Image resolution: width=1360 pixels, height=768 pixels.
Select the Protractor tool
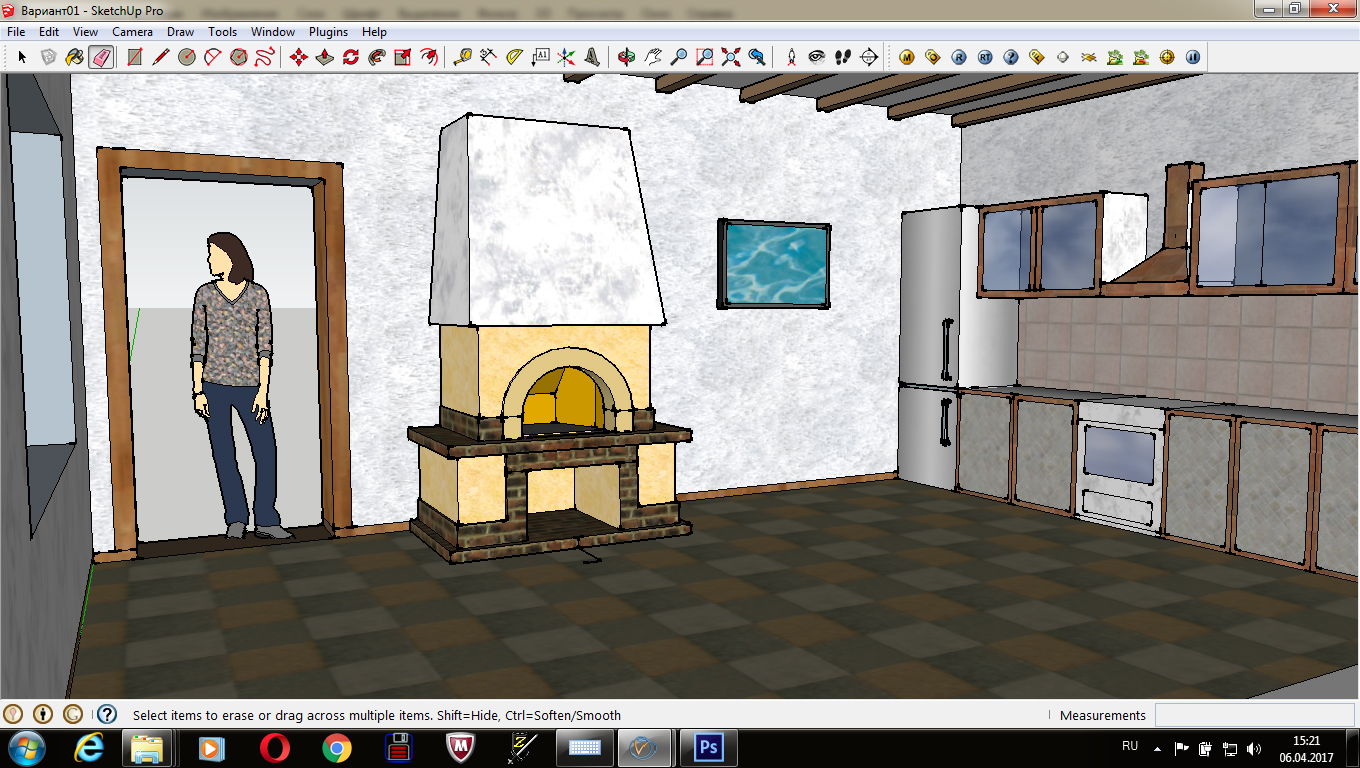click(x=514, y=57)
